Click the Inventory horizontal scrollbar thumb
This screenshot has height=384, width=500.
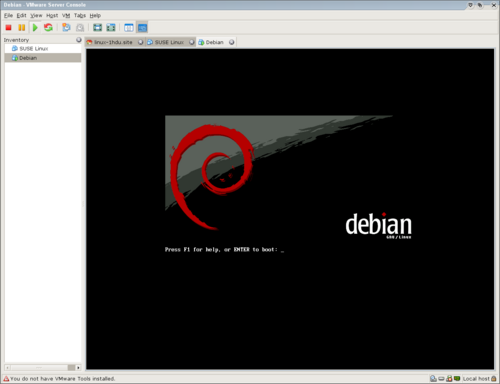pyautogui.click(x=39, y=368)
